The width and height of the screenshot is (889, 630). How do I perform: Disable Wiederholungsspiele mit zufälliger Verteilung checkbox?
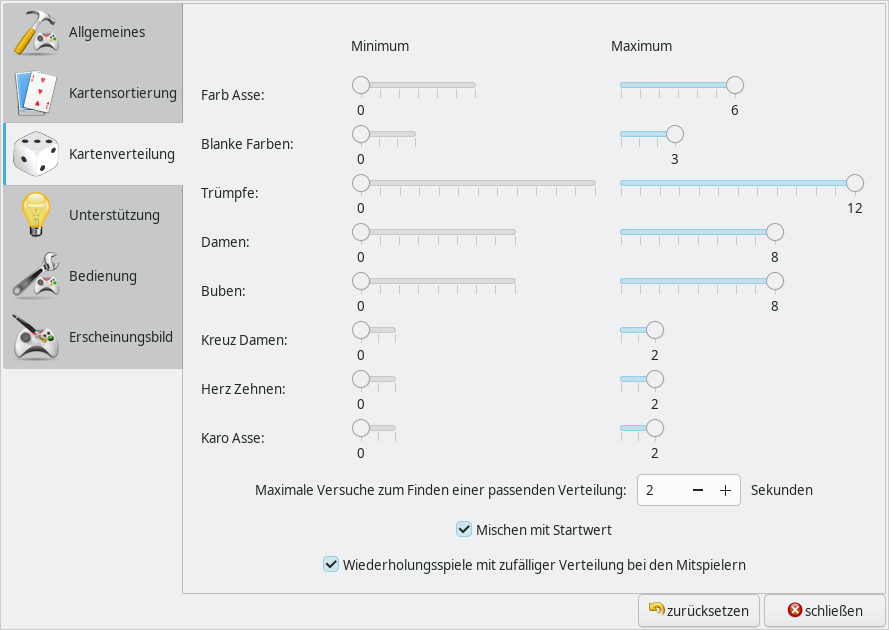331,564
